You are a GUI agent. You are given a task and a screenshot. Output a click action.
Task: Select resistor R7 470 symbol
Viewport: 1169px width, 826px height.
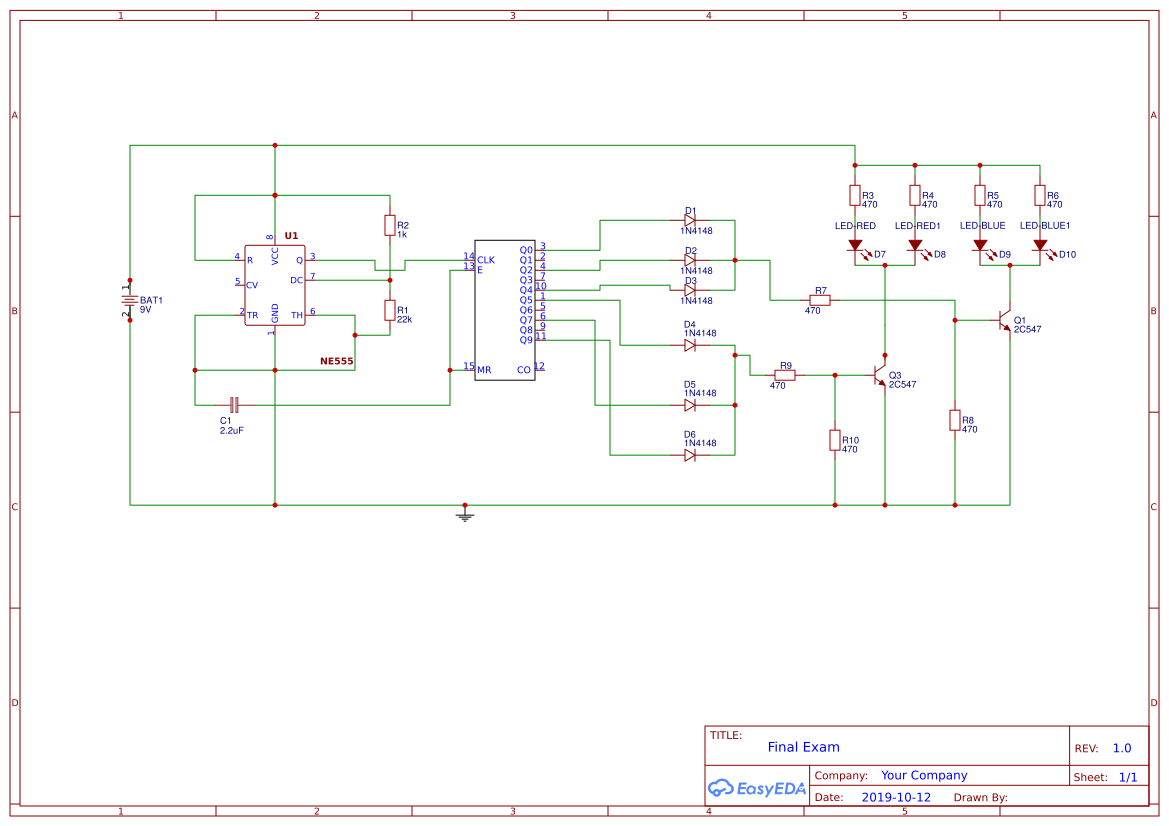tap(820, 300)
